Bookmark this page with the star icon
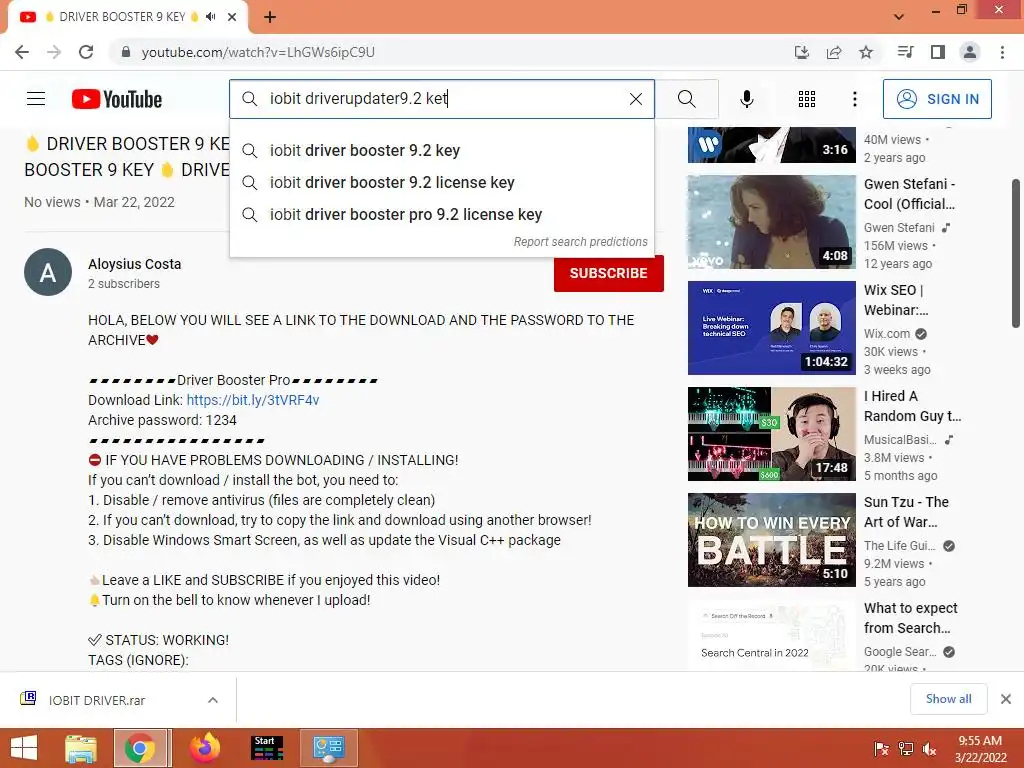 pos(866,52)
